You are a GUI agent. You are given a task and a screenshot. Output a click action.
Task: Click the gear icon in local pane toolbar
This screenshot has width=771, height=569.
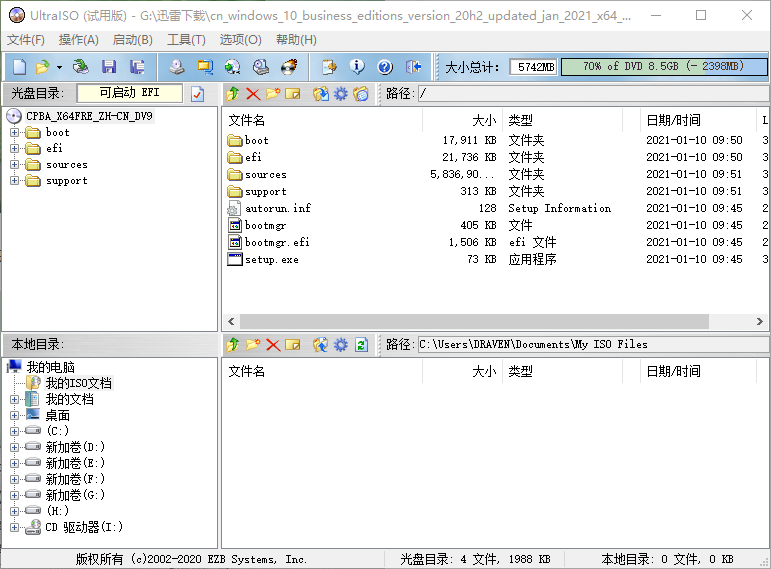(341, 345)
